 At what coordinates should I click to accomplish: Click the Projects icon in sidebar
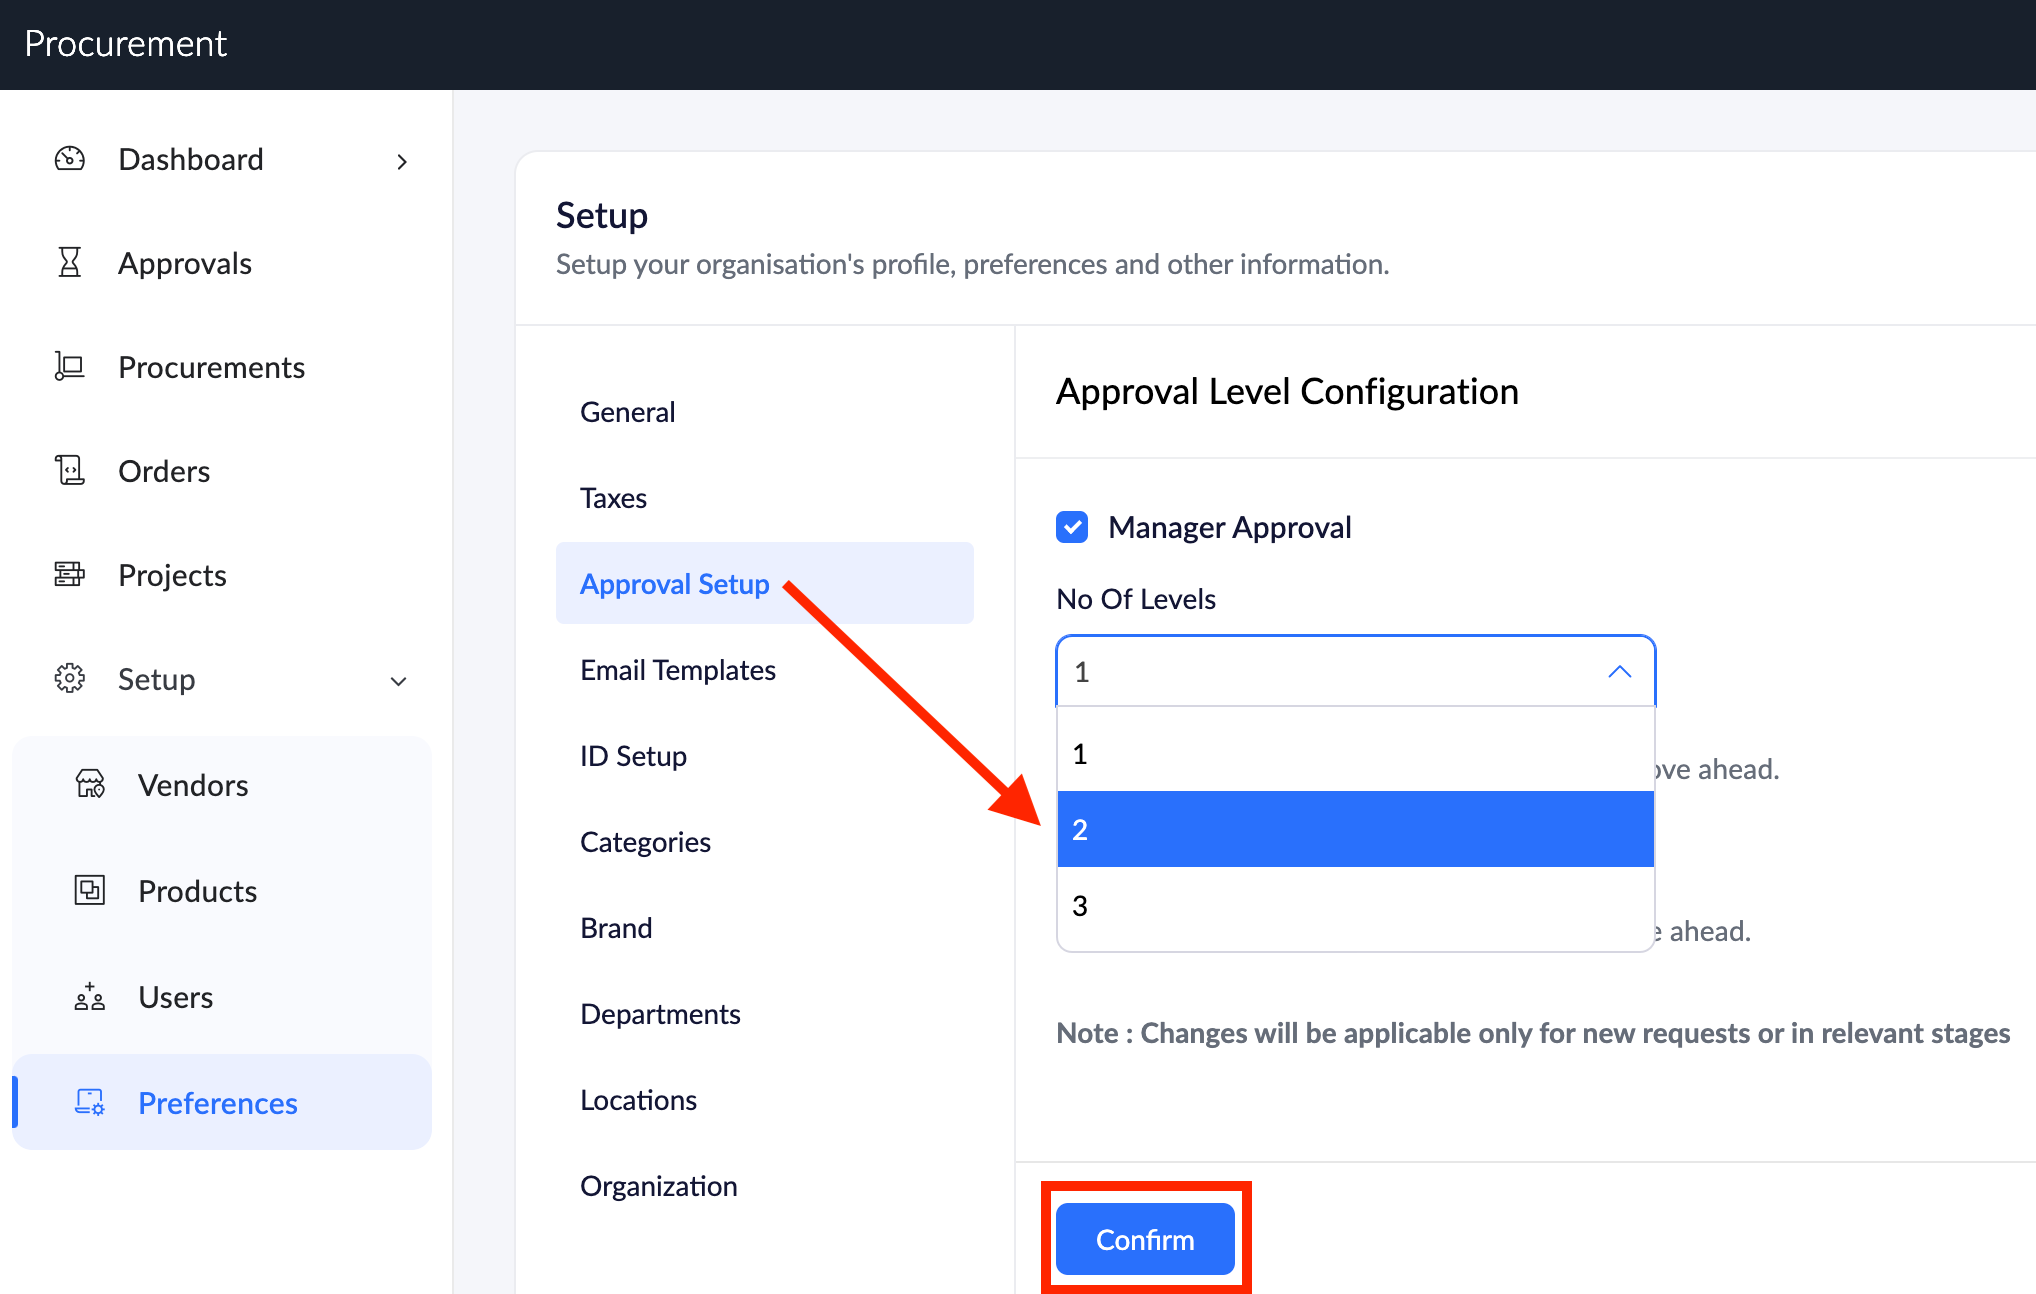[x=70, y=575]
